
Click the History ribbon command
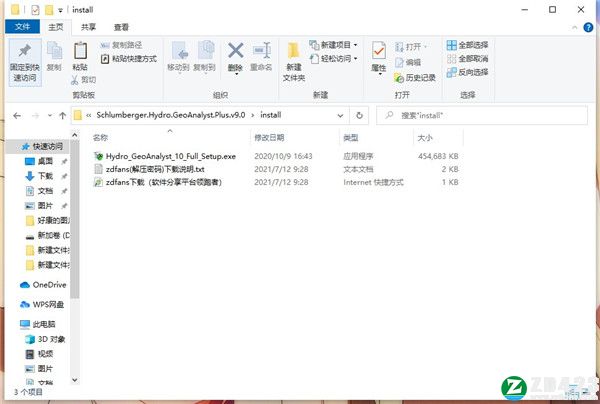coord(415,78)
